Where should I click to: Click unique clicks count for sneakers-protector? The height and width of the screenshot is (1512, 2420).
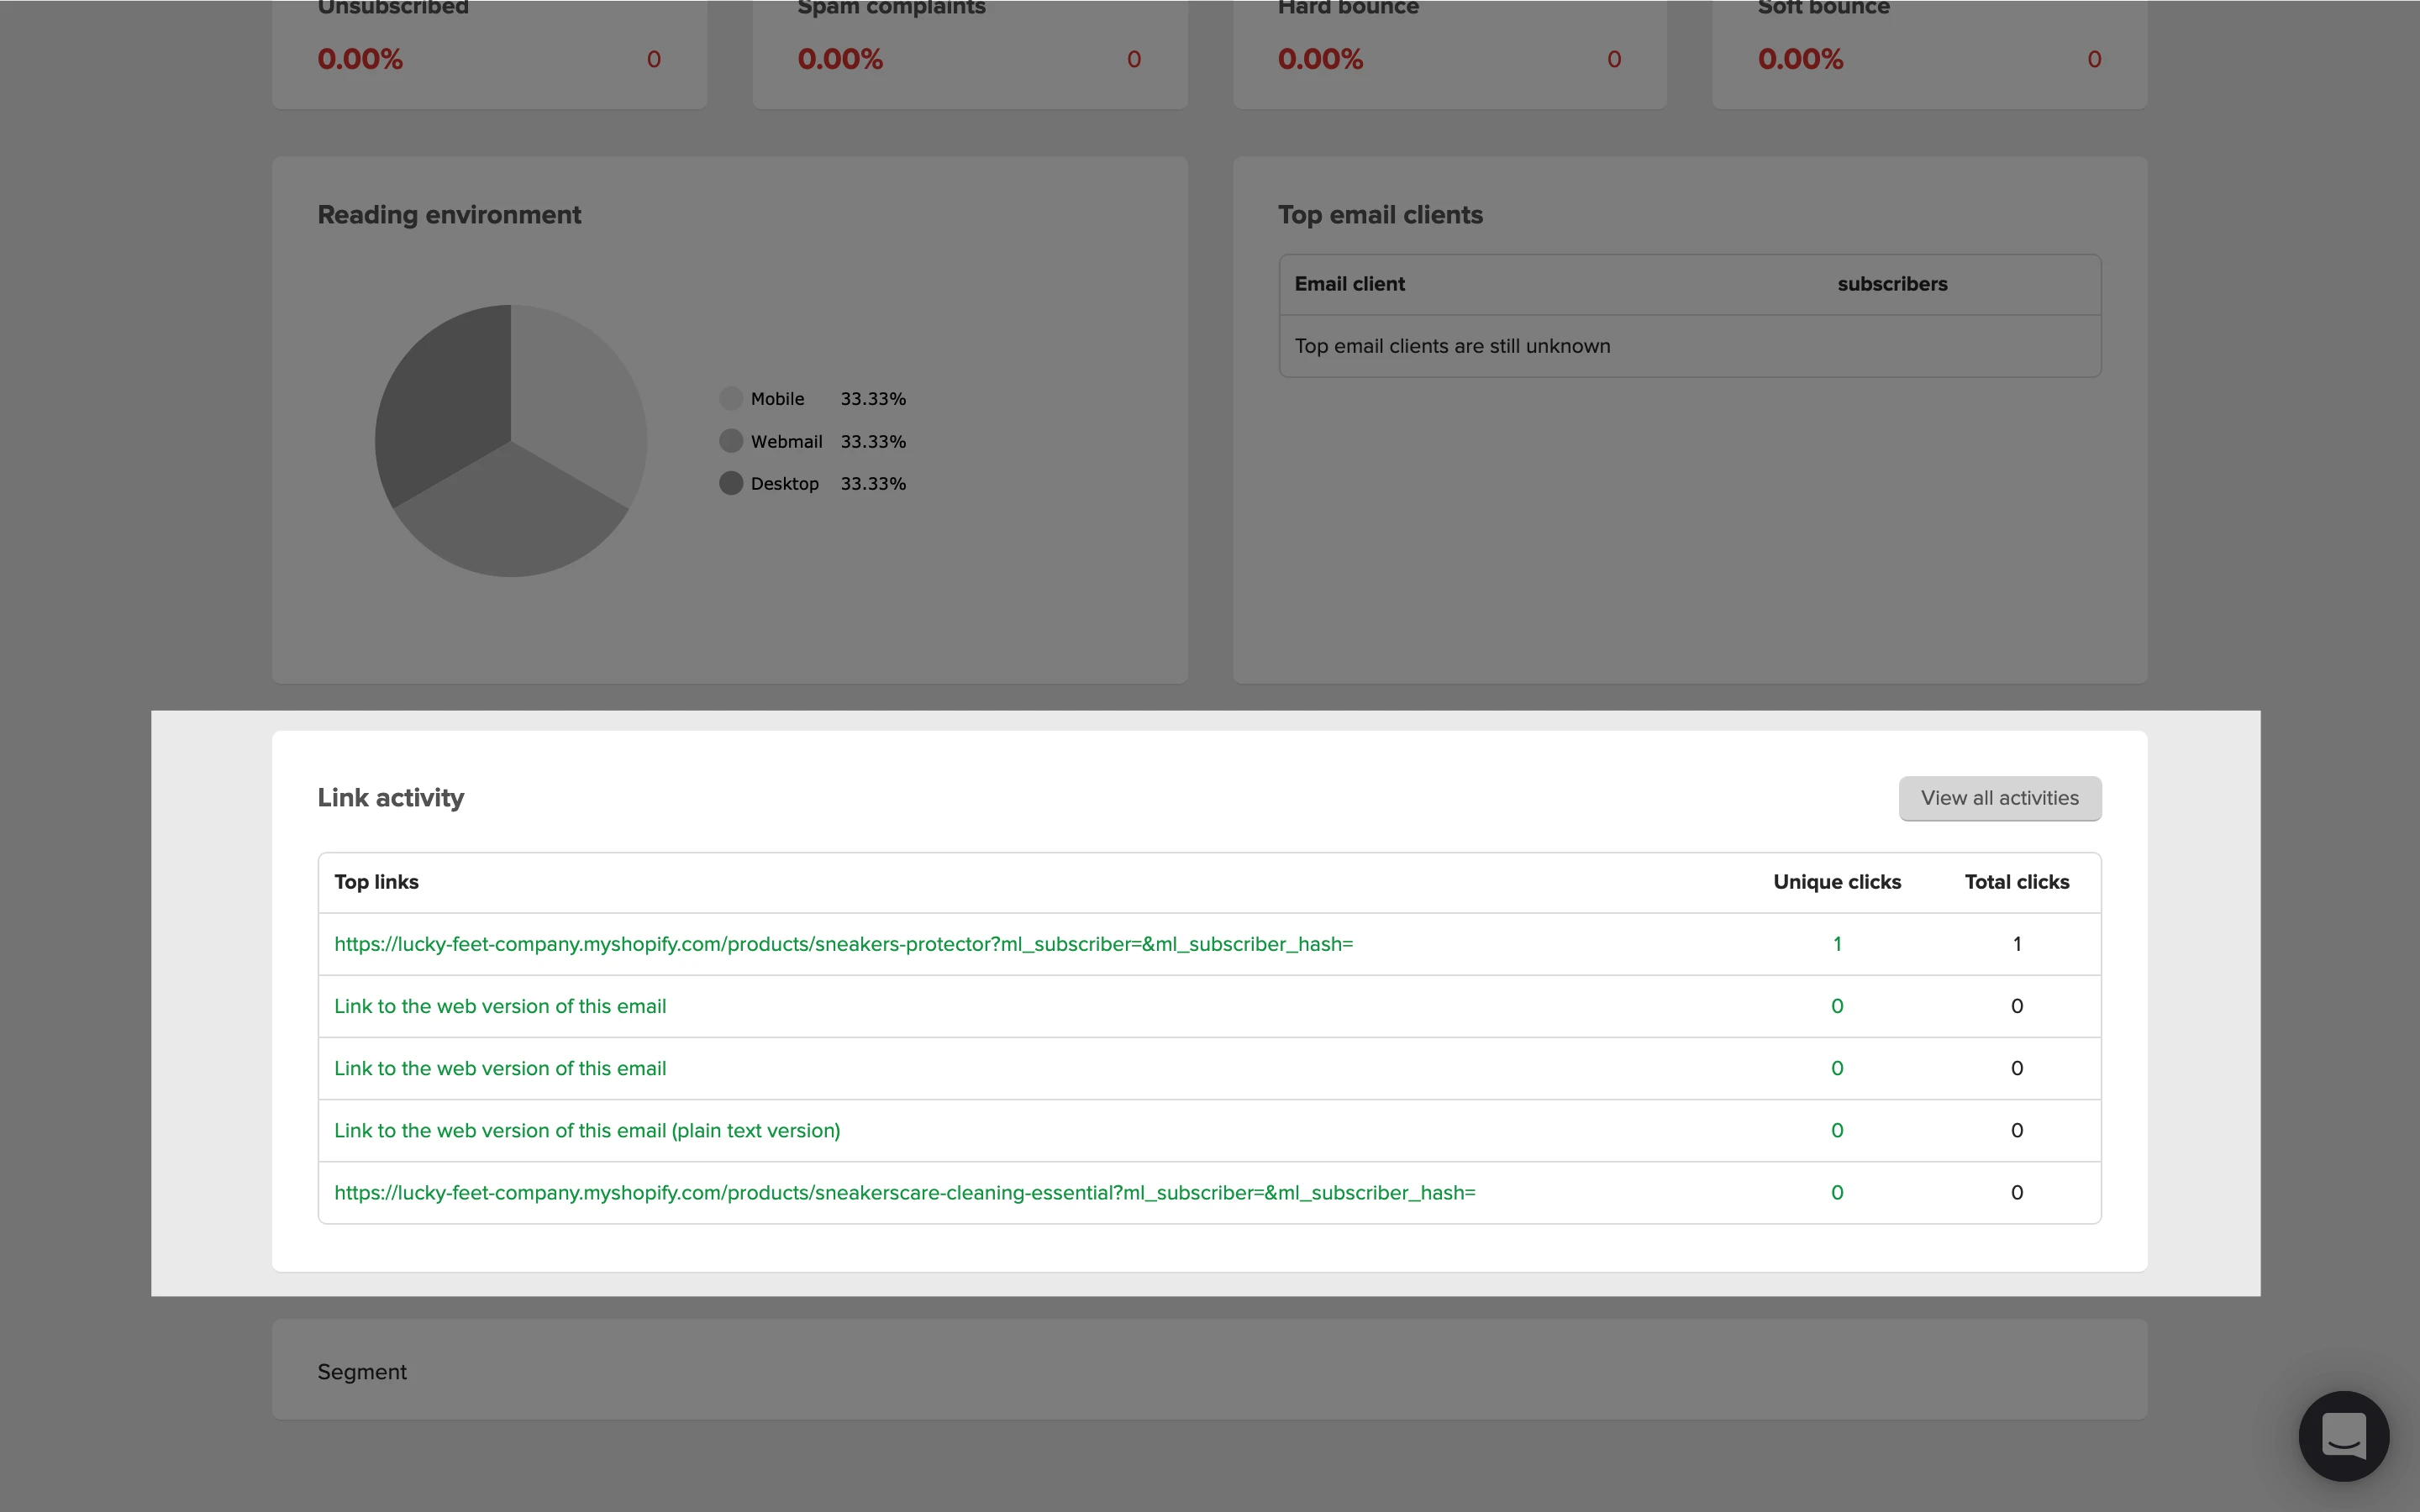pyautogui.click(x=1837, y=944)
